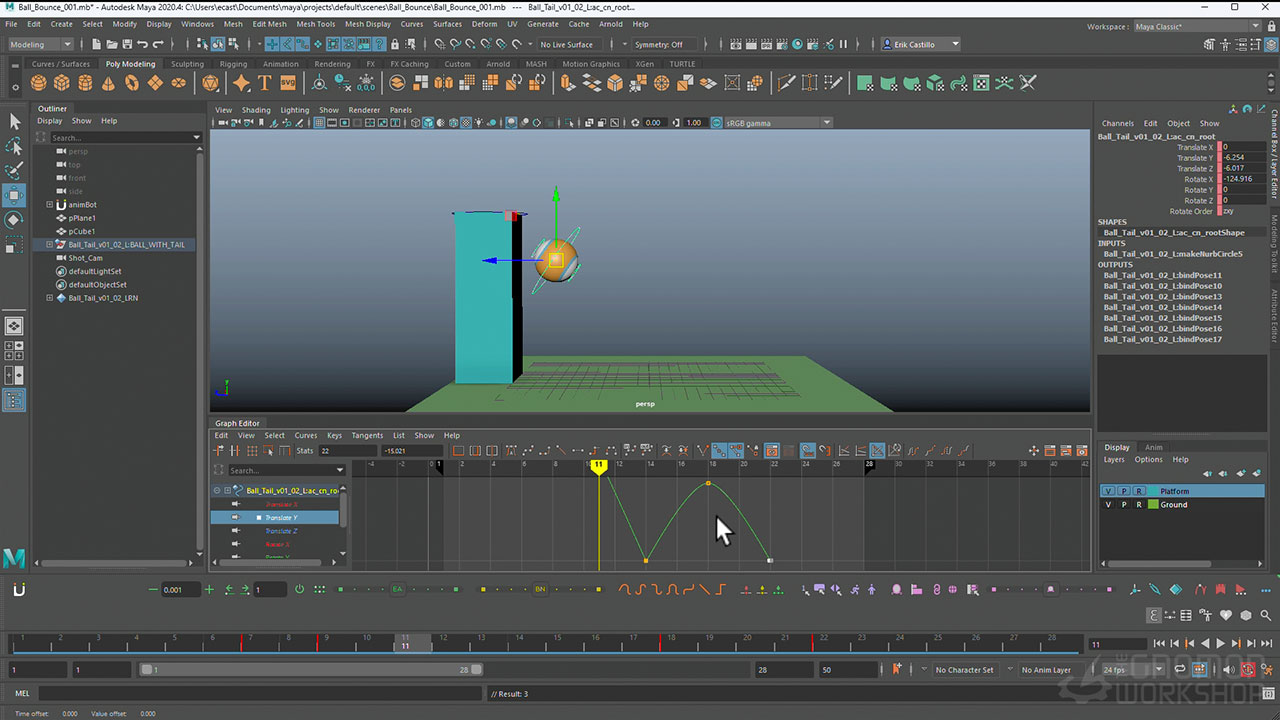Activate the Rotate tool in the toolbox
The image size is (1280, 720).
click(14, 219)
